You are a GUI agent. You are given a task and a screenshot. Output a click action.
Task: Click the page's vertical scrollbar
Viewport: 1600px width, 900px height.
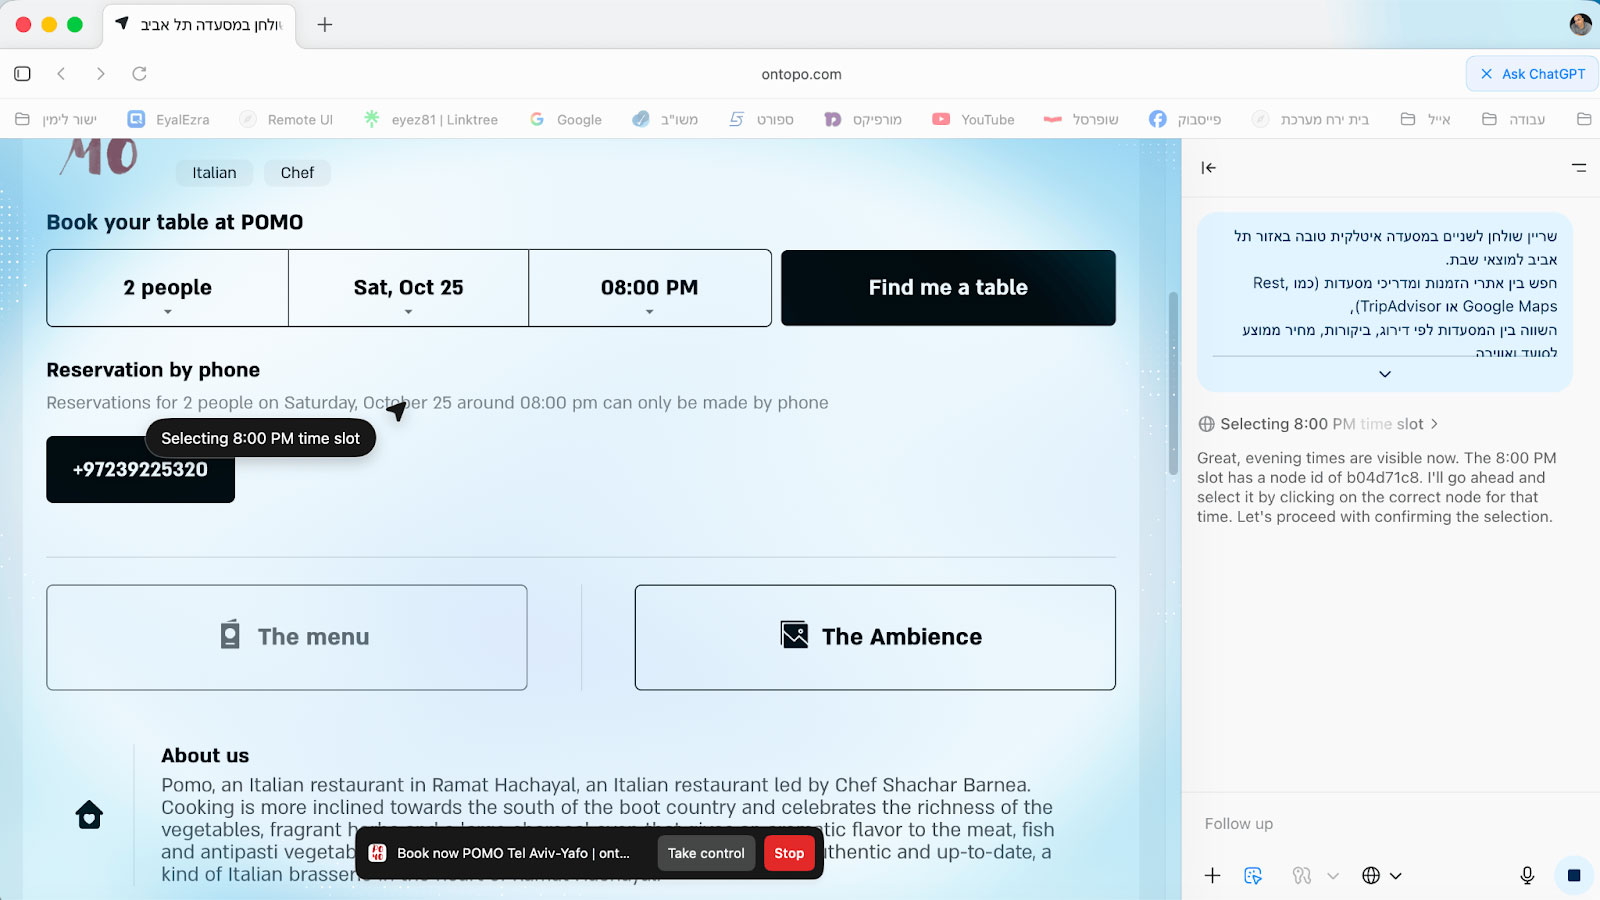[1174, 380]
